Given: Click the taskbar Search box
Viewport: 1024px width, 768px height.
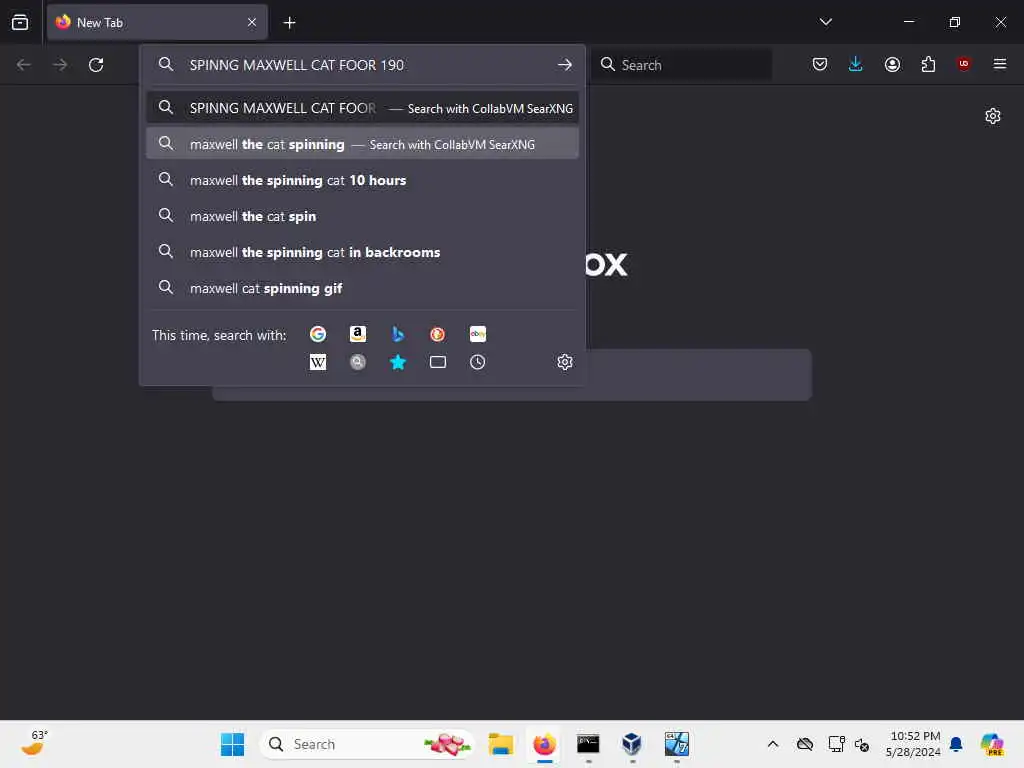Looking at the screenshot, I should click(367, 744).
